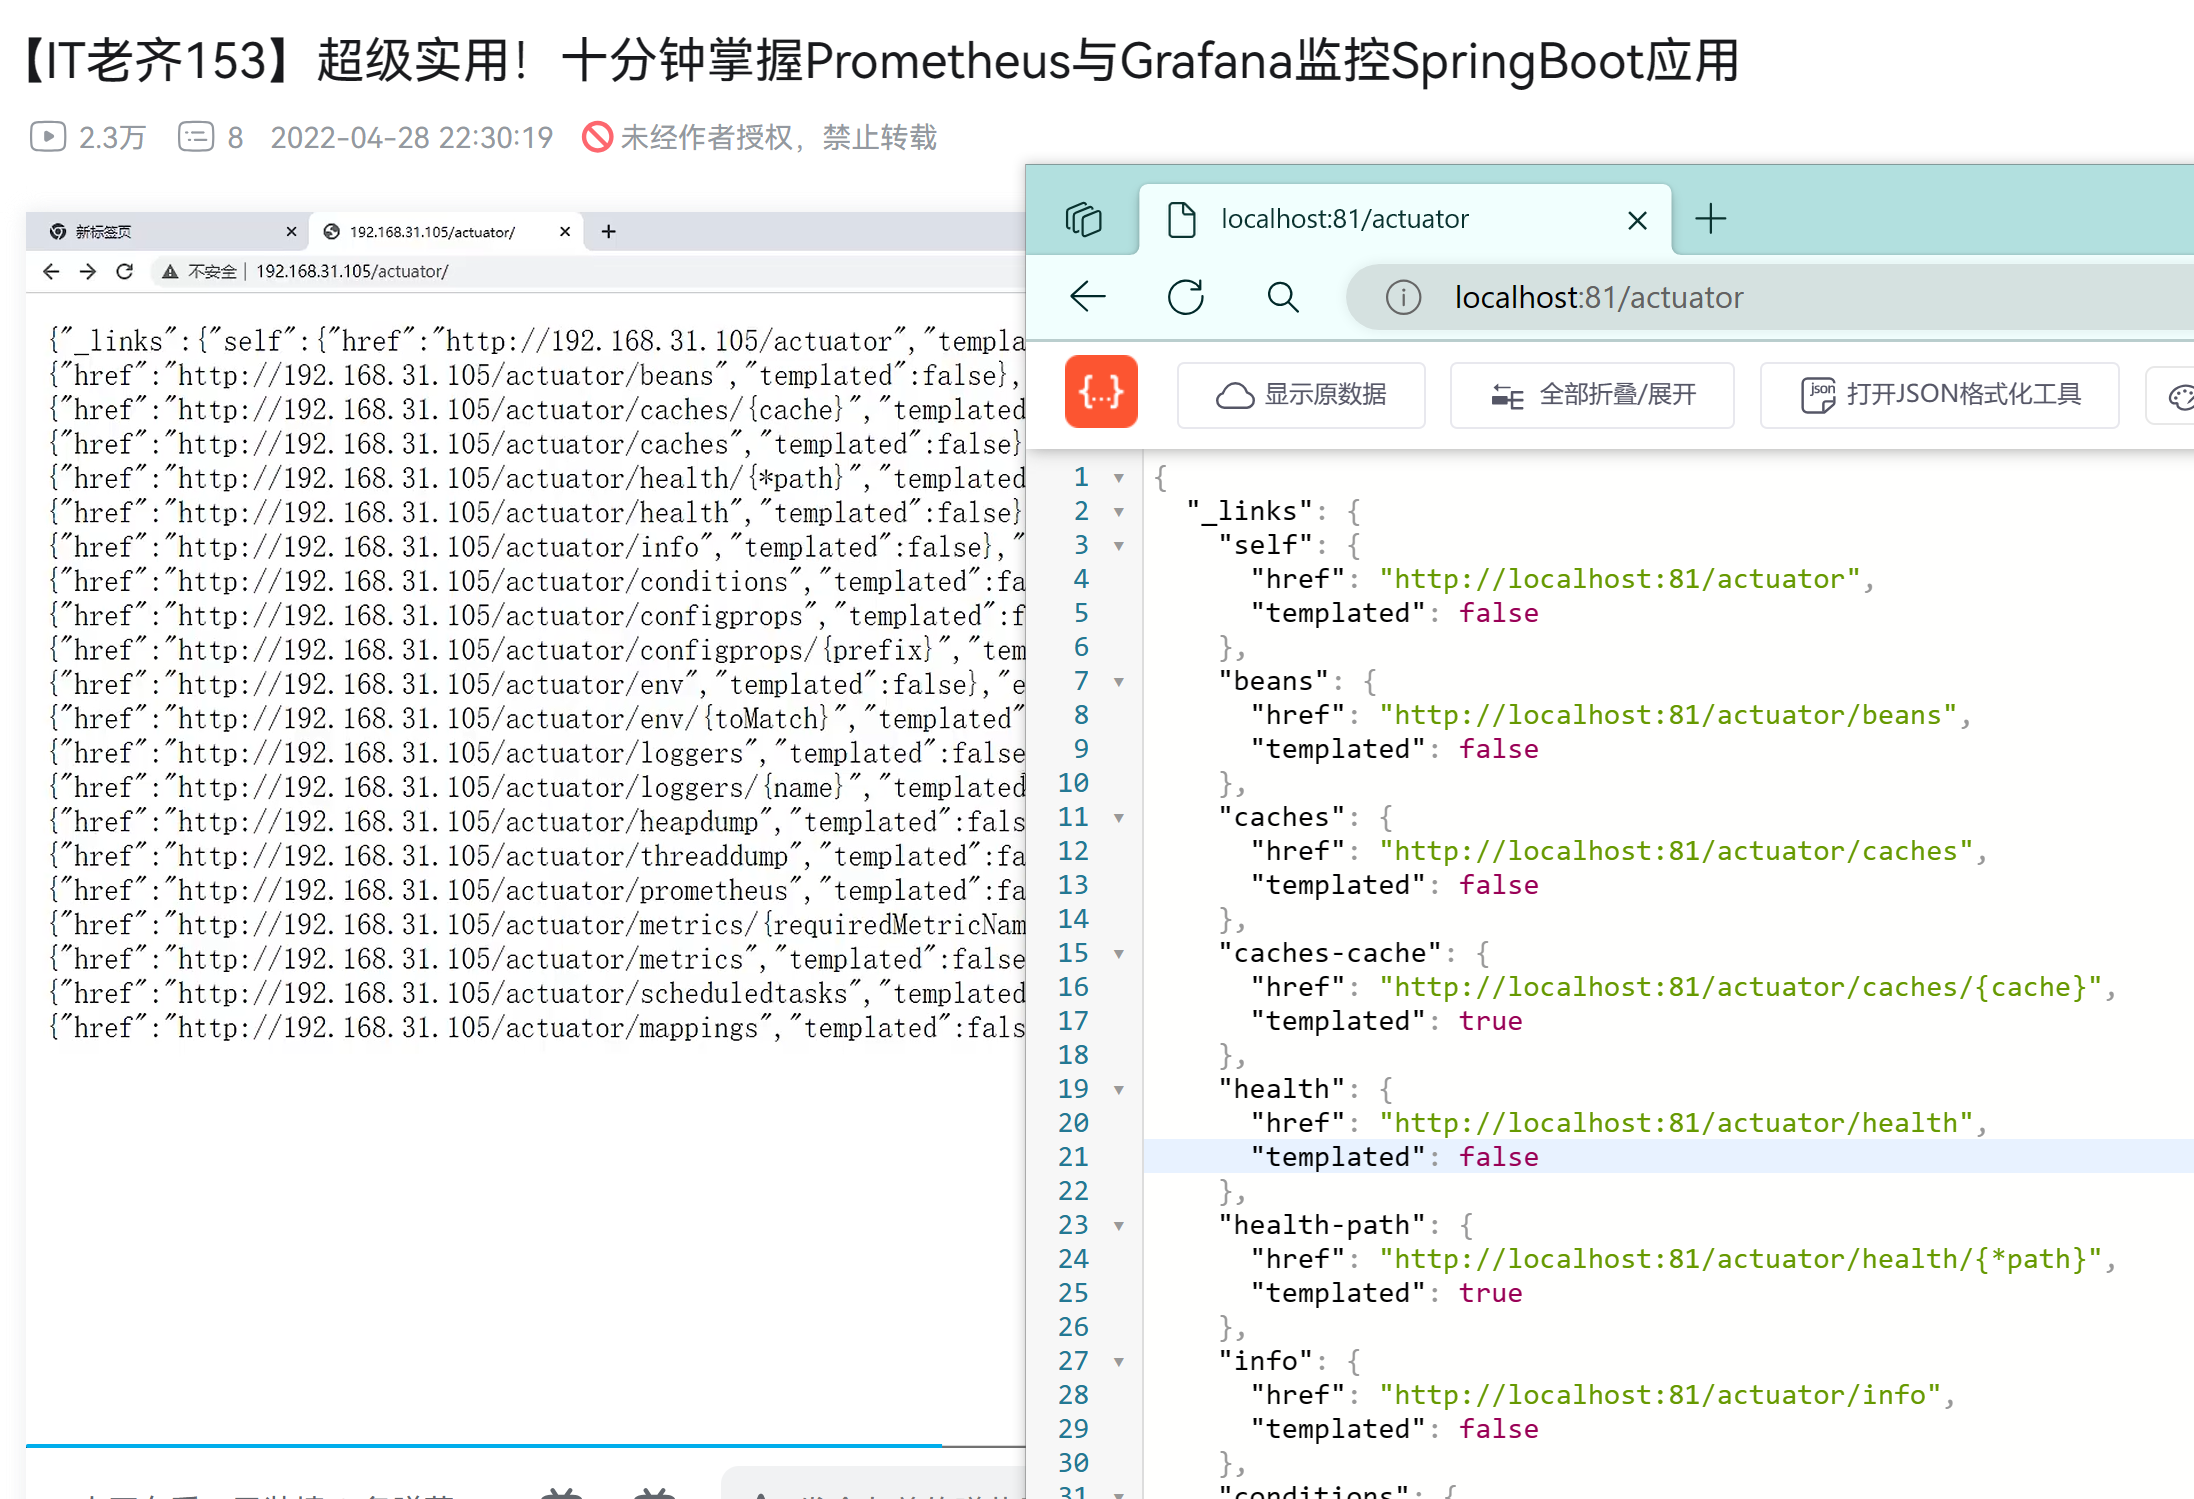The image size is (2194, 1499).
Task: Click the 显示原数据 button
Action: (x=1301, y=395)
